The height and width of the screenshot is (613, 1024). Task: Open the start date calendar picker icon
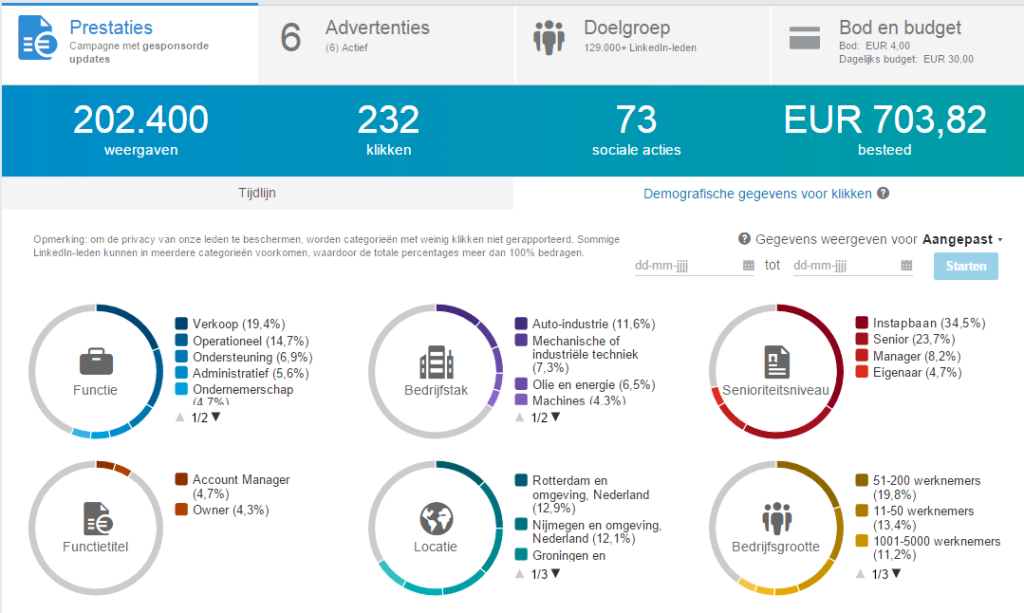point(748,266)
